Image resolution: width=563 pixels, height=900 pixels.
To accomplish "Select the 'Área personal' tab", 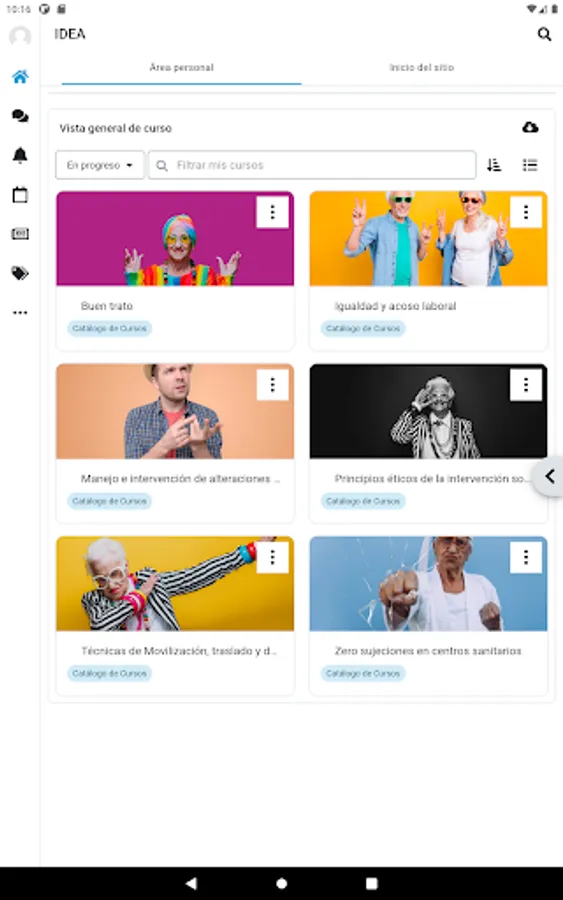I will (181, 68).
